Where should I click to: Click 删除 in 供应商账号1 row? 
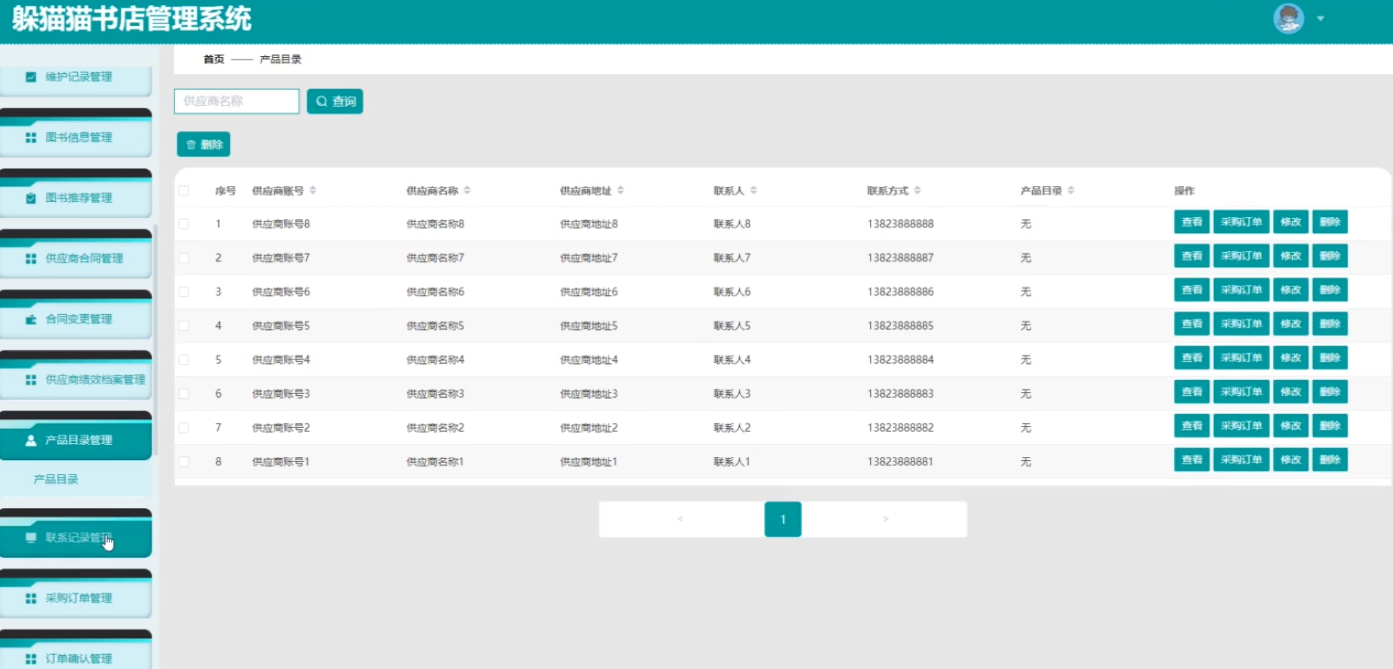[1330, 460]
